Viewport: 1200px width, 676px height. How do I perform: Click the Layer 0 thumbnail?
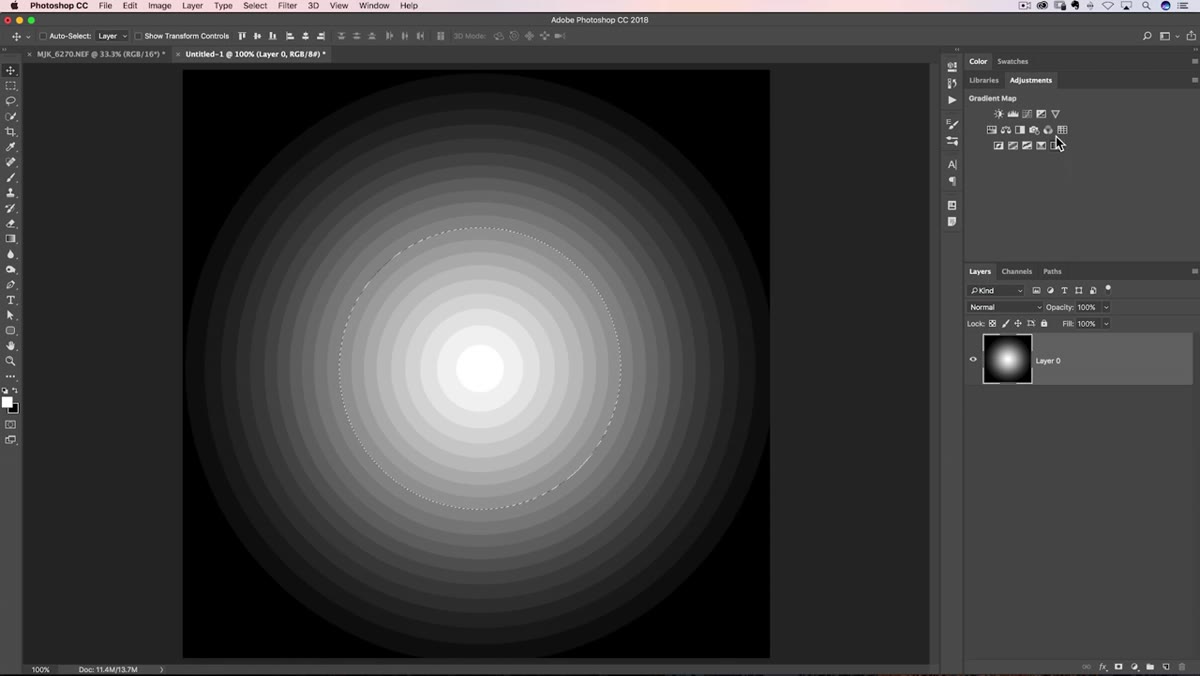[x=1008, y=359]
